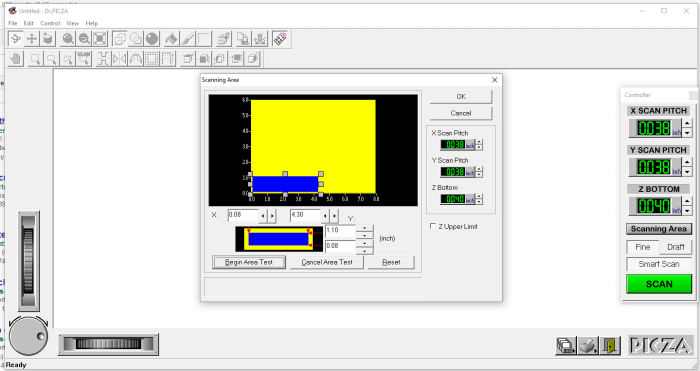Decrease Y Scan Pitch in dialog
700x371 pixels.
479,175
